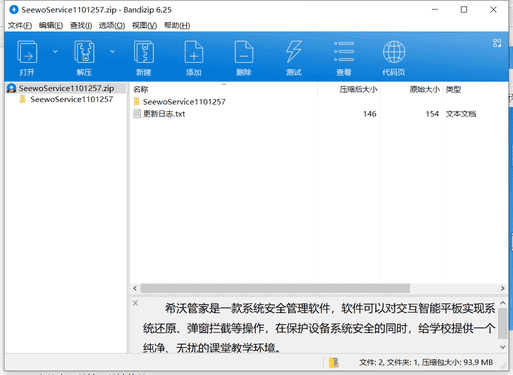This screenshot has height=375, width=513.
Task: Click the status bar archive size text
Action: pos(457,363)
